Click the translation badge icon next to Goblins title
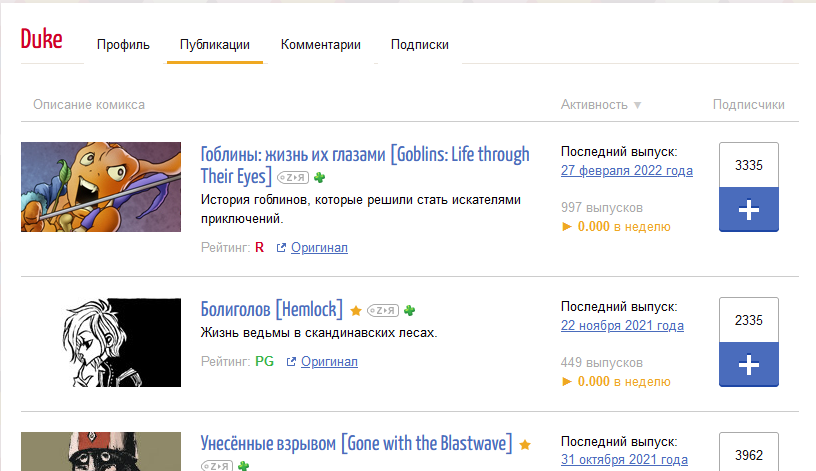 click(x=293, y=177)
